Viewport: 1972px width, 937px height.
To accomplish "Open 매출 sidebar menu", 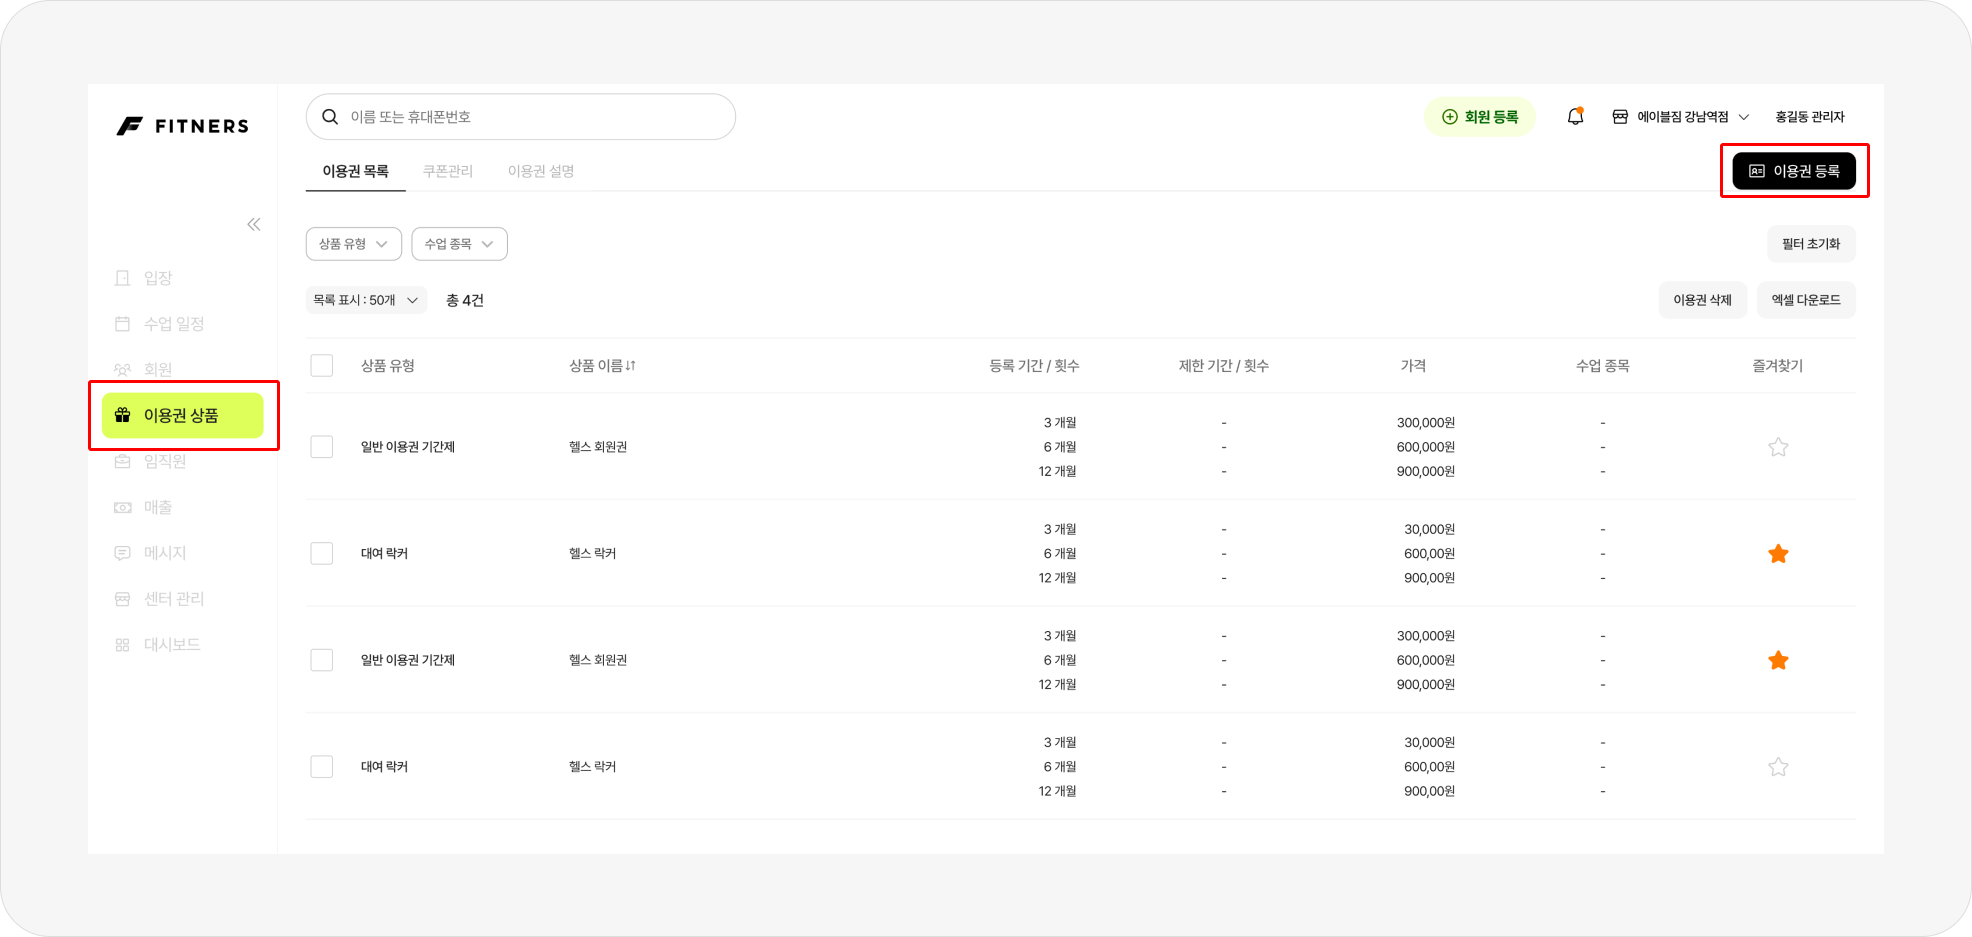I will click(144, 507).
